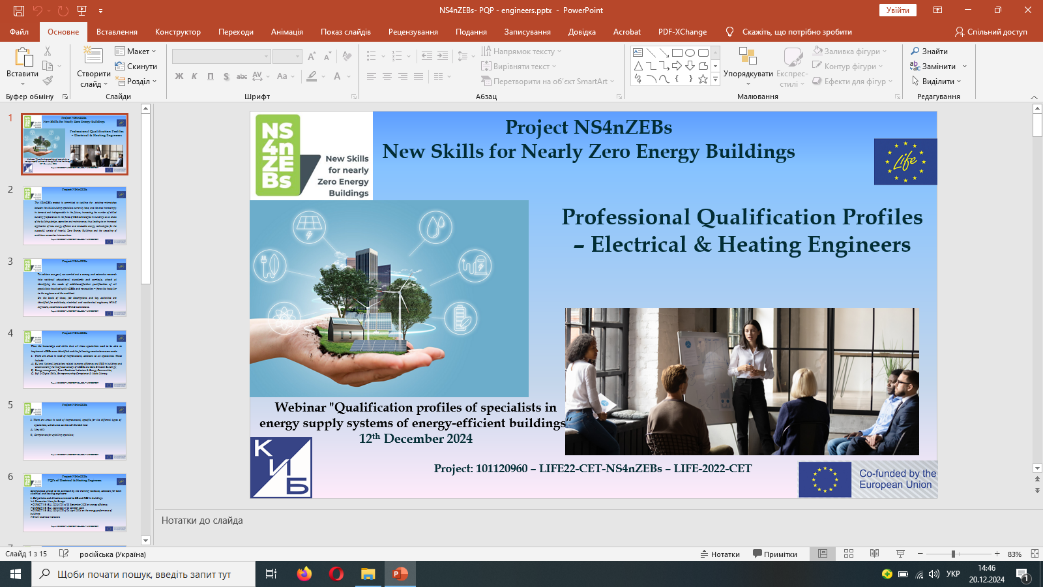Click the Undo arrow in title bar

(38, 11)
